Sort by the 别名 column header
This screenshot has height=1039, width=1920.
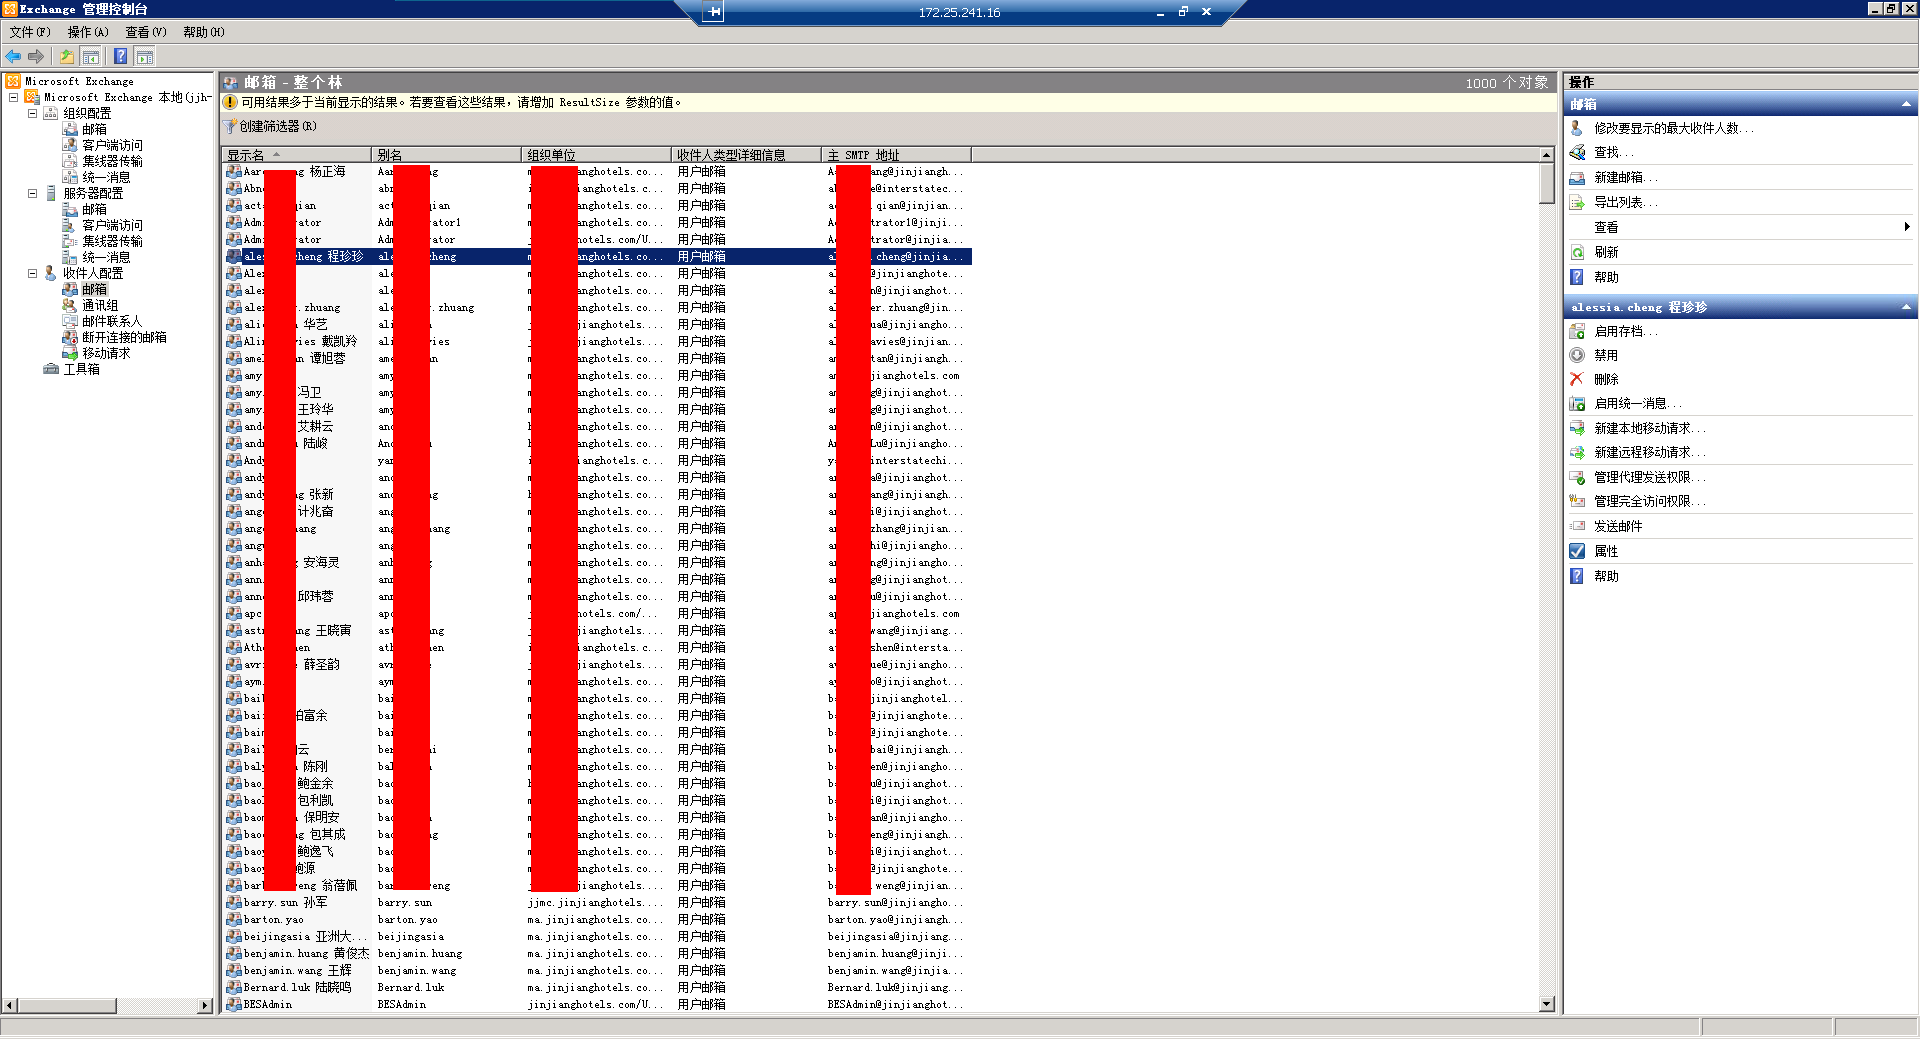coord(446,155)
